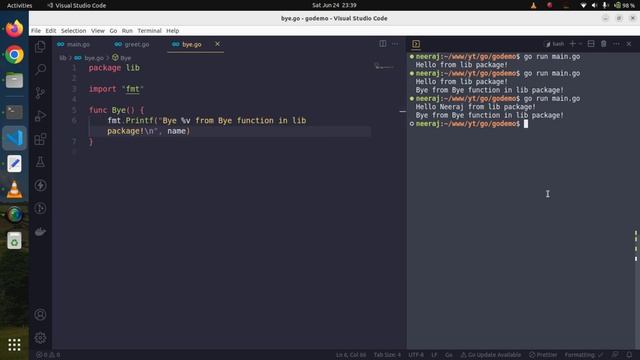Split the editor to the right
Screen dimensions: 640x360
tap(382, 44)
